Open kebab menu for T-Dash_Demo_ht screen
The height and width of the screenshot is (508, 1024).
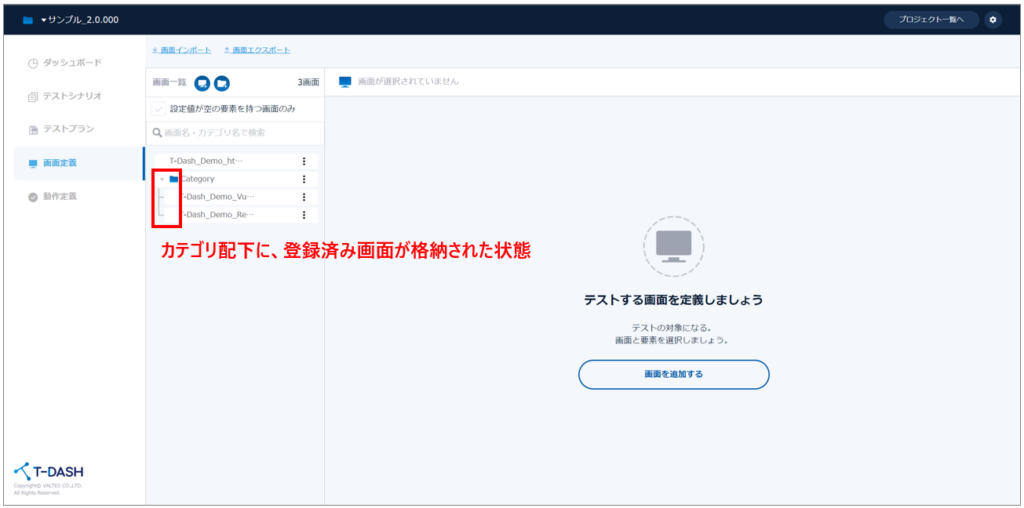pyautogui.click(x=304, y=161)
